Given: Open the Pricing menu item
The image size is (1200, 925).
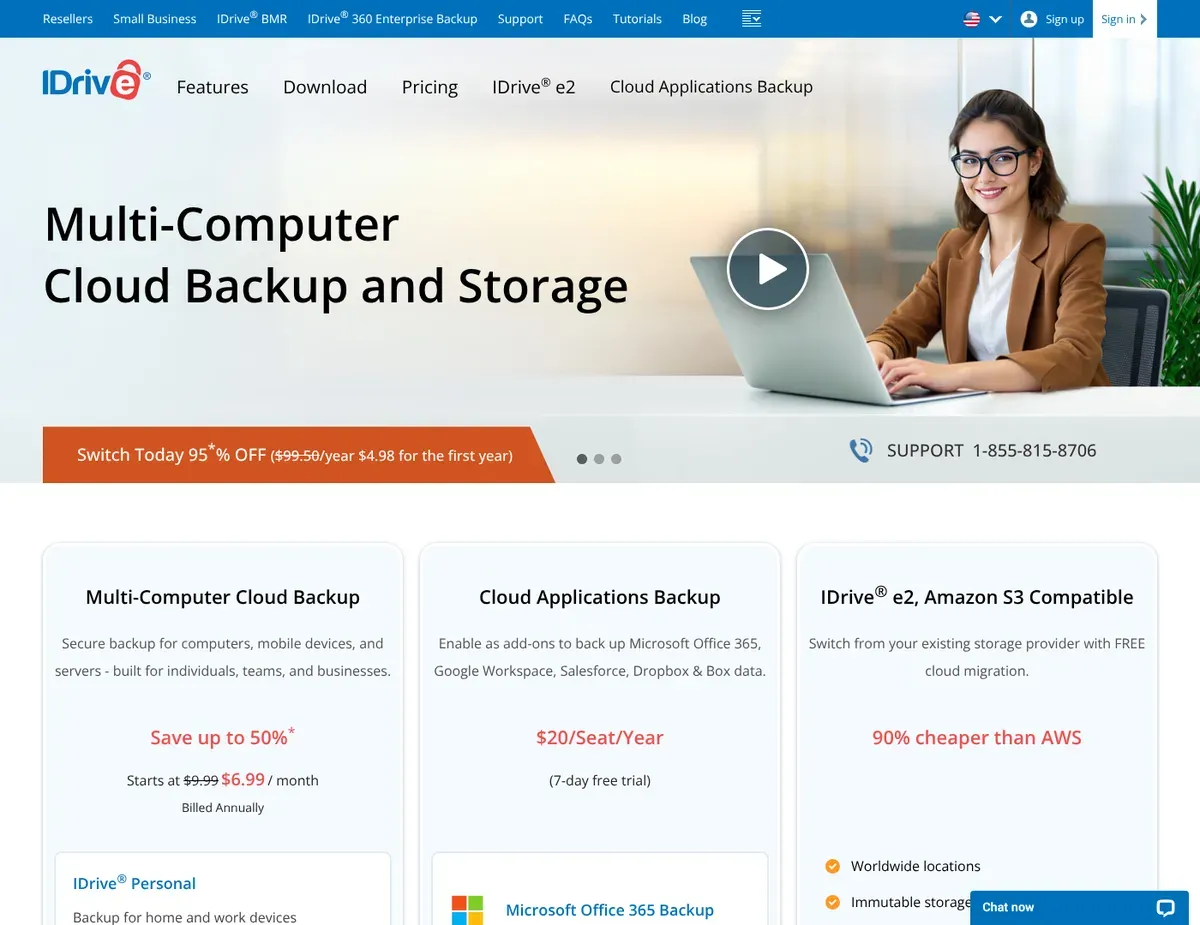Looking at the screenshot, I should (x=430, y=87).
